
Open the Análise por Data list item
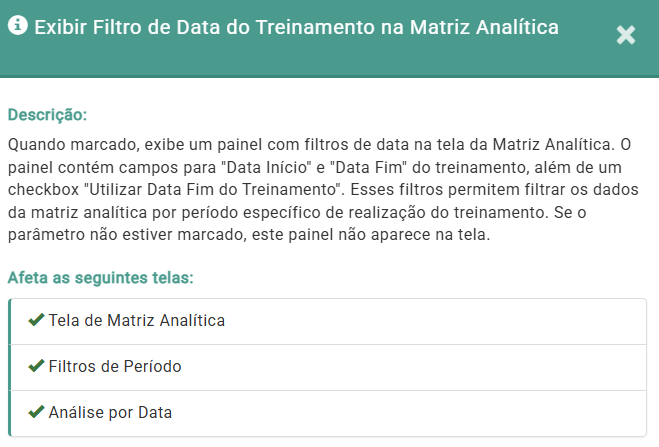[110, 412]
